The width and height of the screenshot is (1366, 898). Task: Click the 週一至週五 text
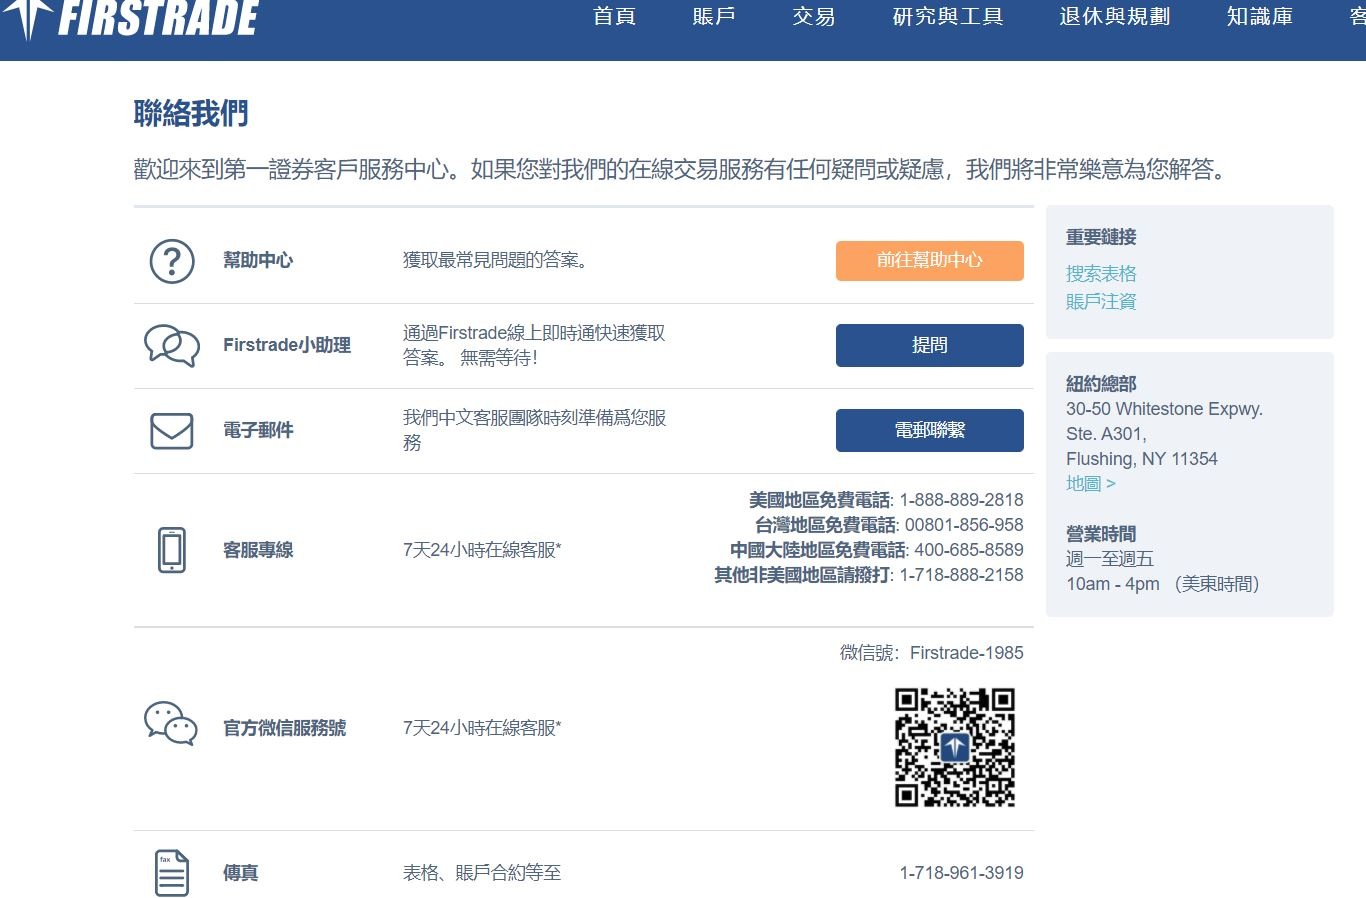1110,559
